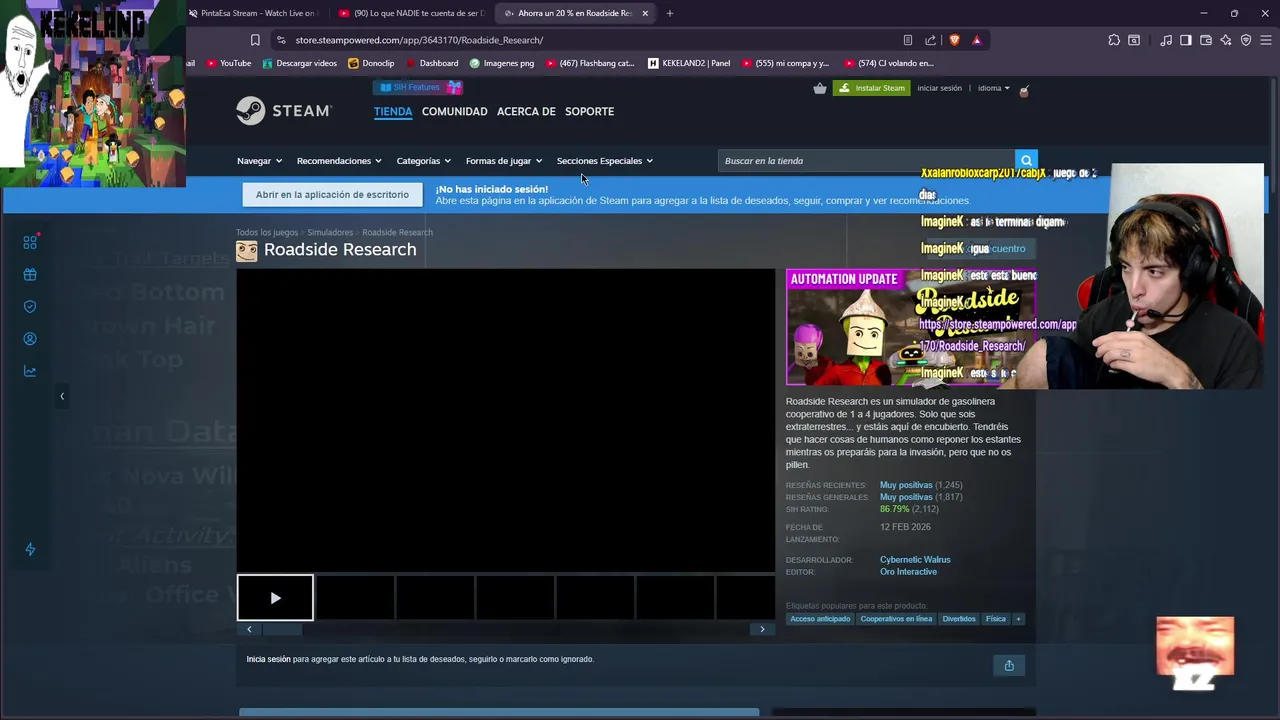Screen dimensions: 1280x720
Task: Open the gift icon in left sidebar
Action: click(30, 274)
